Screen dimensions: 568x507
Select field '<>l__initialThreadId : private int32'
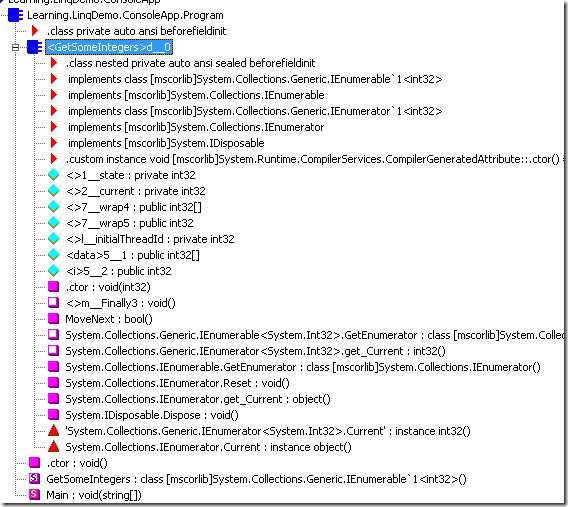(x=150, y=239)
